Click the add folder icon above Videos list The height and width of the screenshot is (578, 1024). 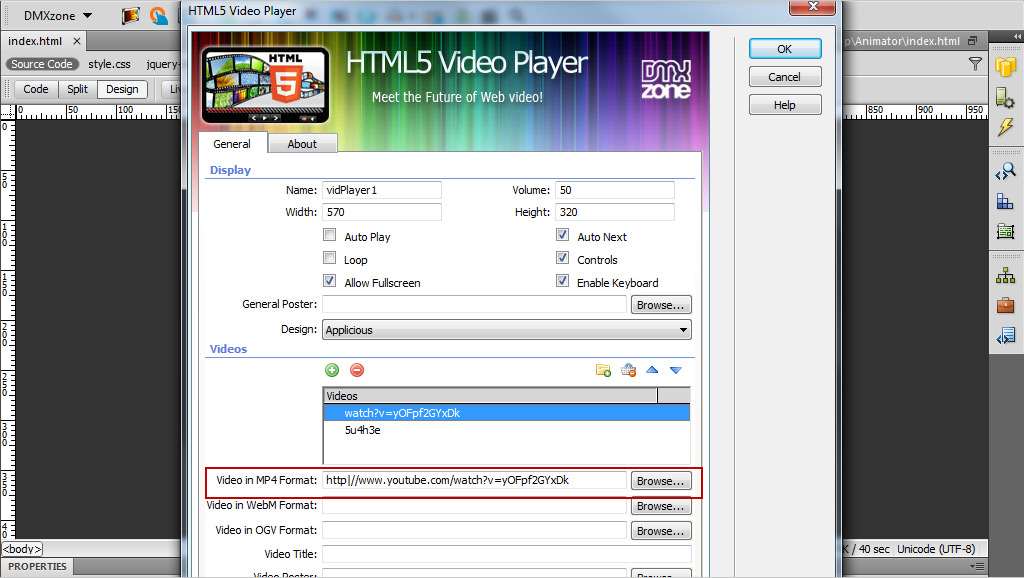click(x=603, y=370)
